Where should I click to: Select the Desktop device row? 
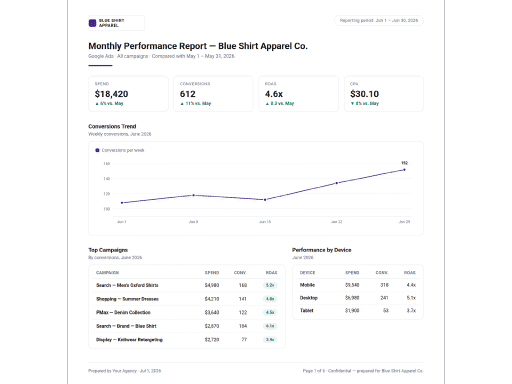358,298
